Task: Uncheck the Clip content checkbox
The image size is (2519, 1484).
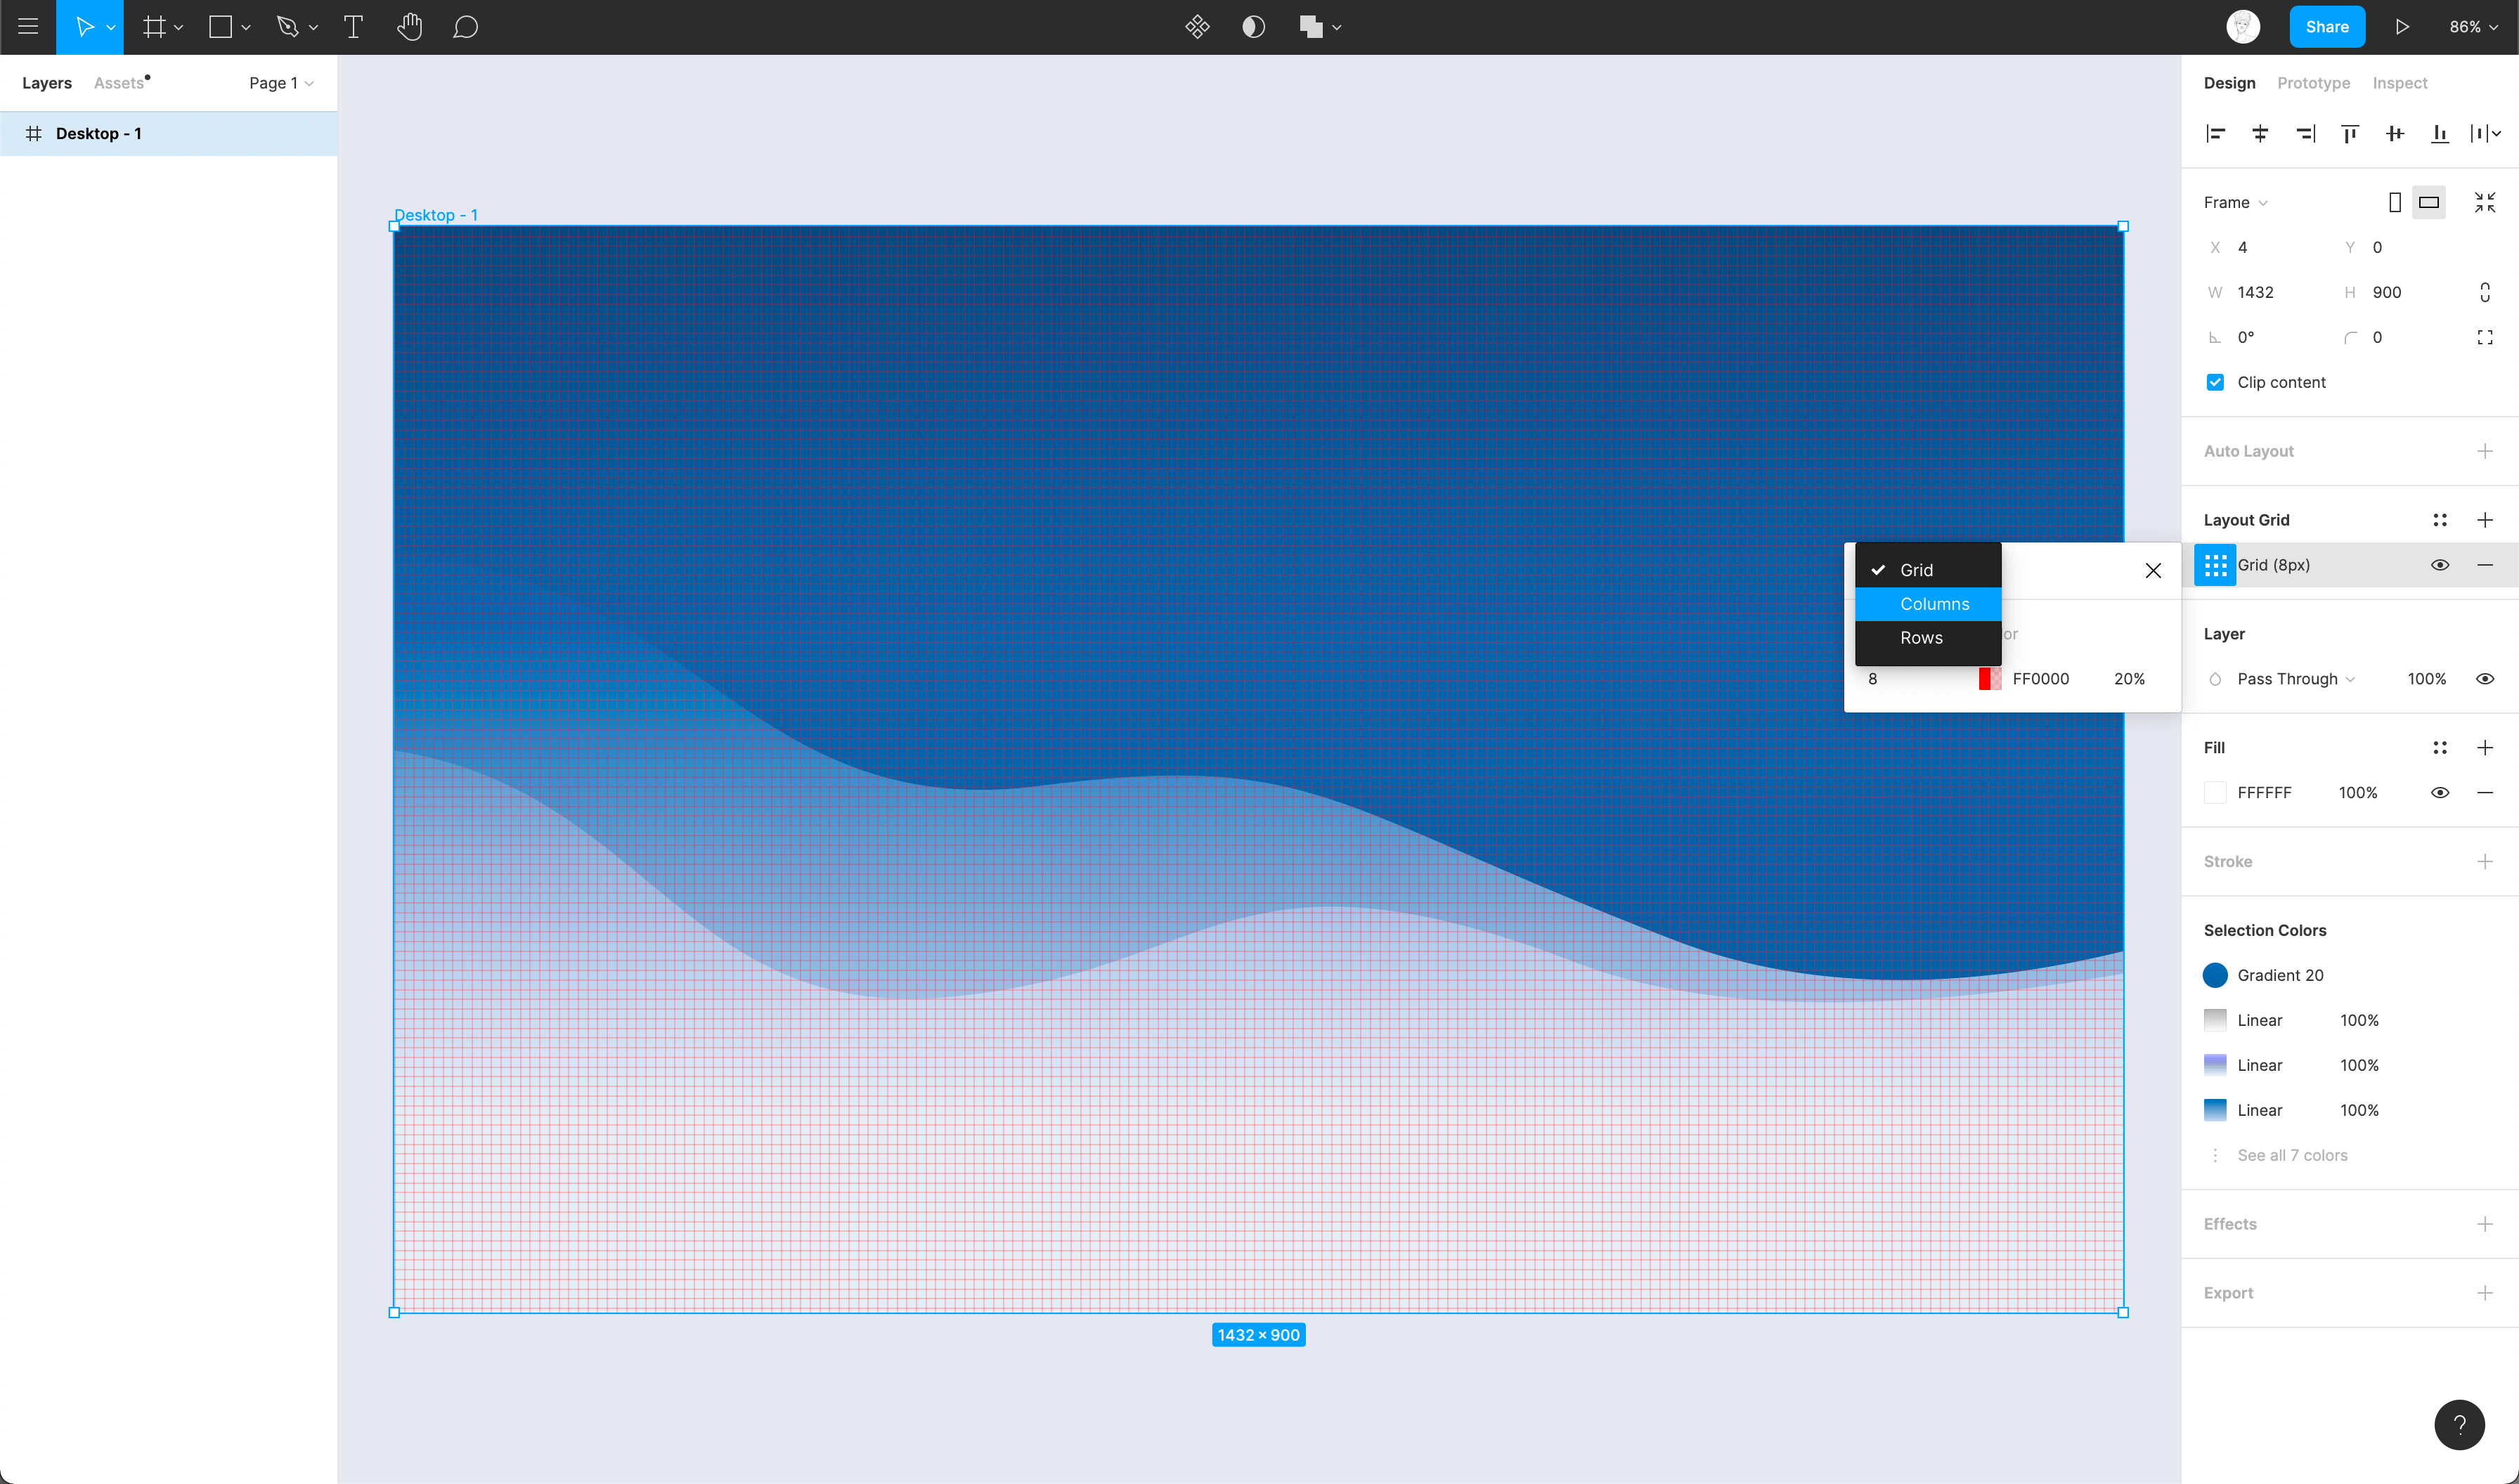Action: [2215, 382]
